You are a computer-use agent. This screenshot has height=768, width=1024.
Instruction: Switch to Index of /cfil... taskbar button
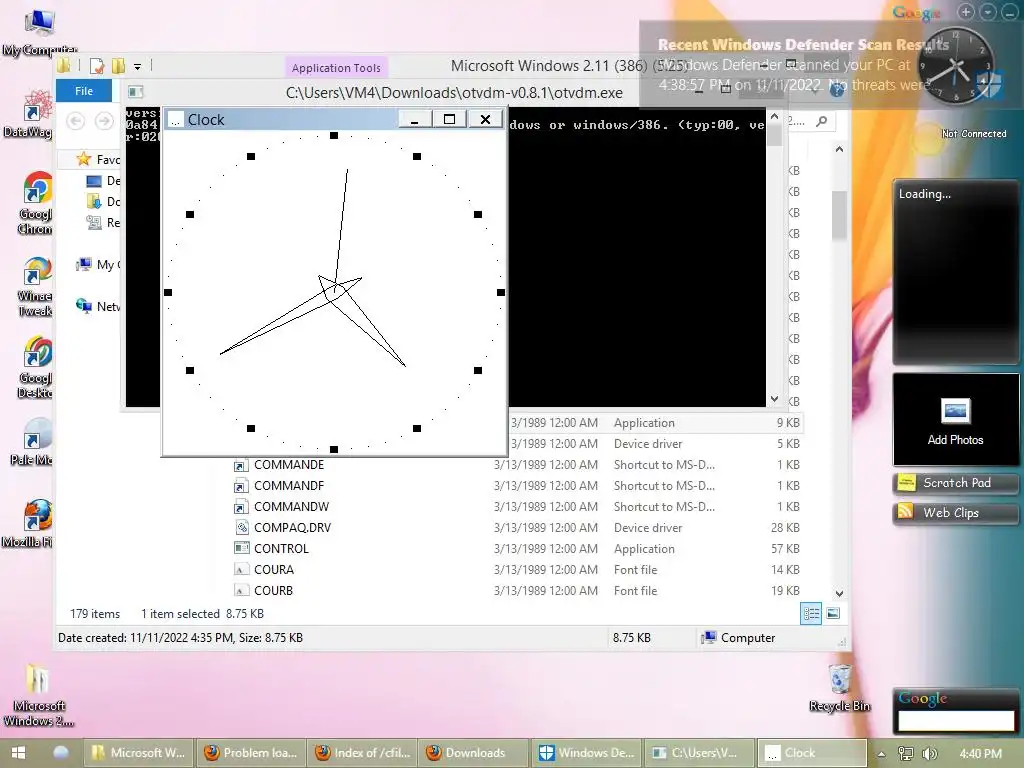pyautogui.click(x=363, y=753)
